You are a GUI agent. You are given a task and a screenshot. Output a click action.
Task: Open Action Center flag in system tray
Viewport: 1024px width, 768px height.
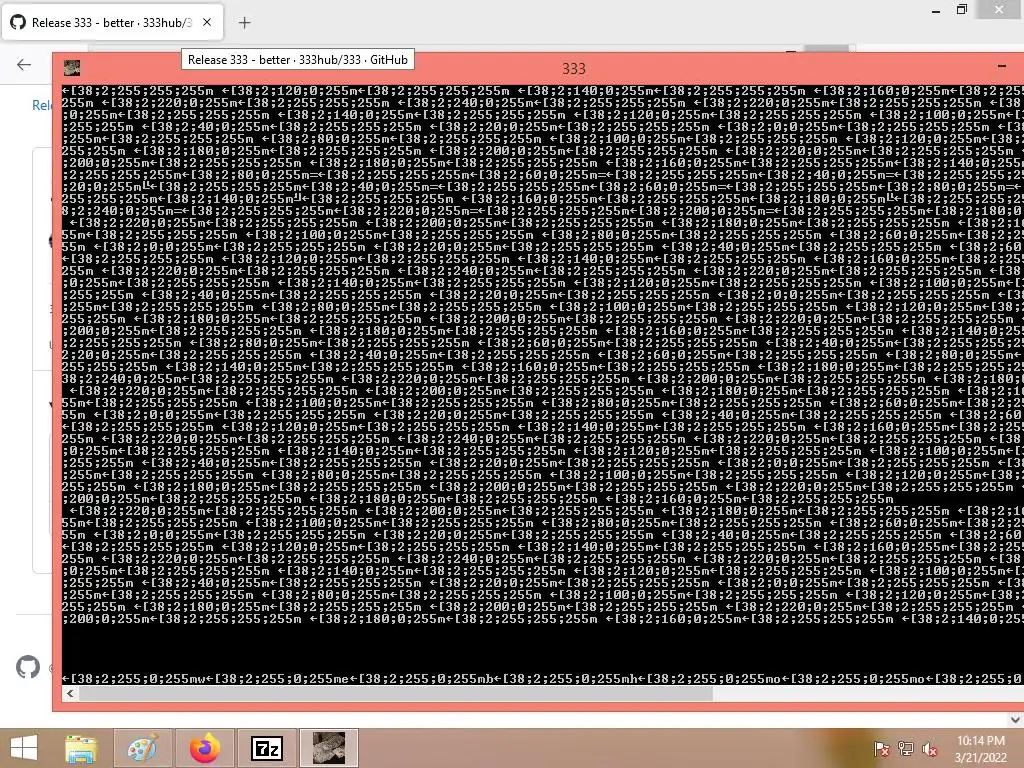(882, 749)
